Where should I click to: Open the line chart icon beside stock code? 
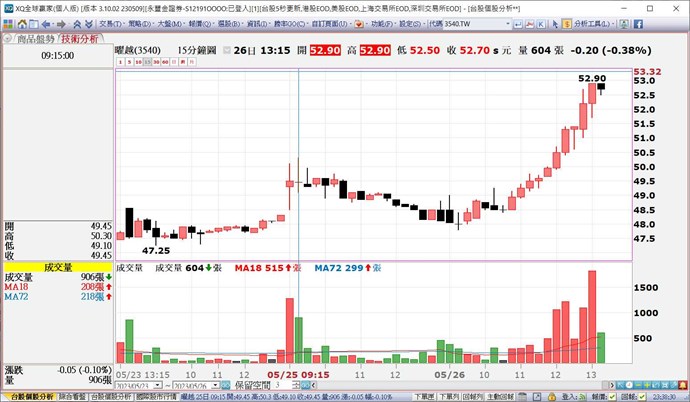pyautogui.click(x=529, y=24)
